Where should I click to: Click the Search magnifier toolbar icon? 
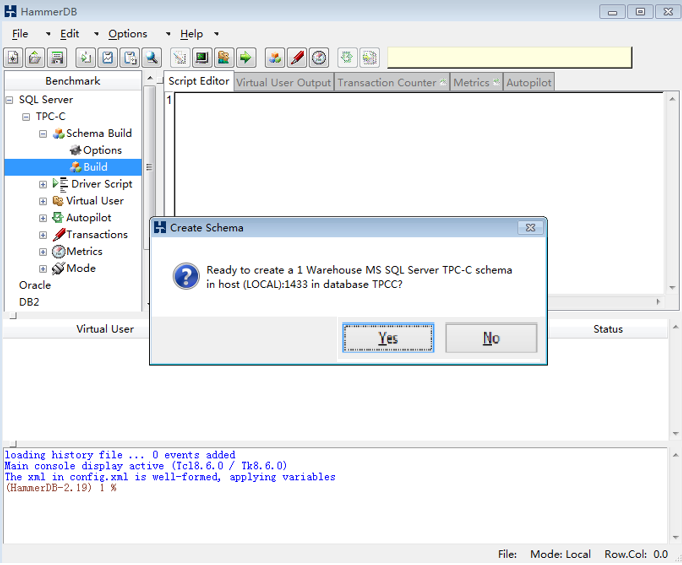click(x=152, y=57)
